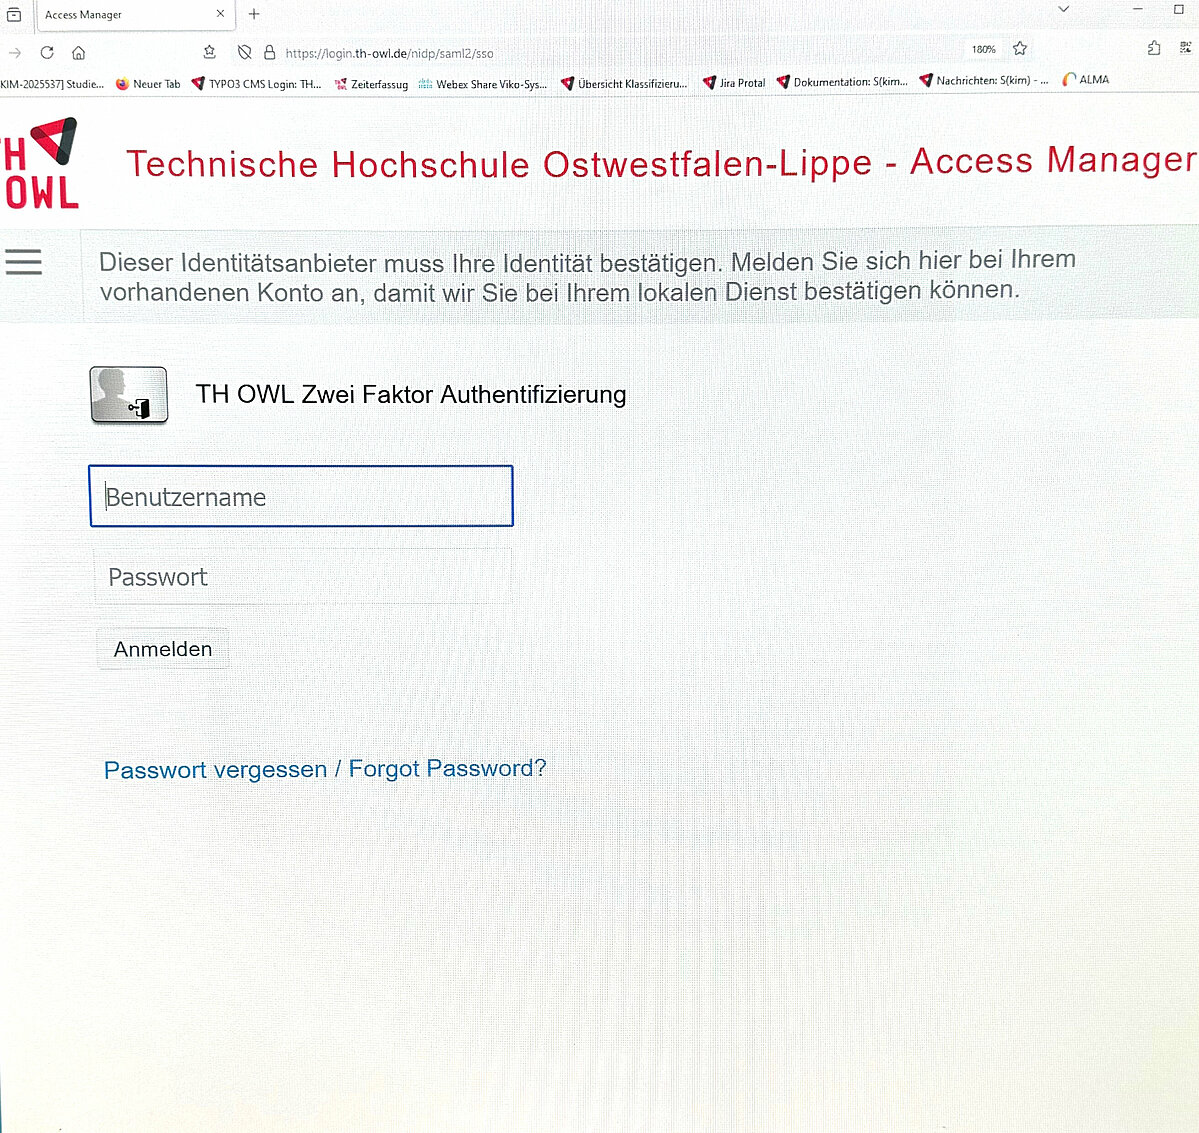Image resolution: width=1199 pixels, height=1133 pixels.
Task: Open the Nachrichten: S(kim) bookmark
Action: pyautogui.click(x=984, y=80)
